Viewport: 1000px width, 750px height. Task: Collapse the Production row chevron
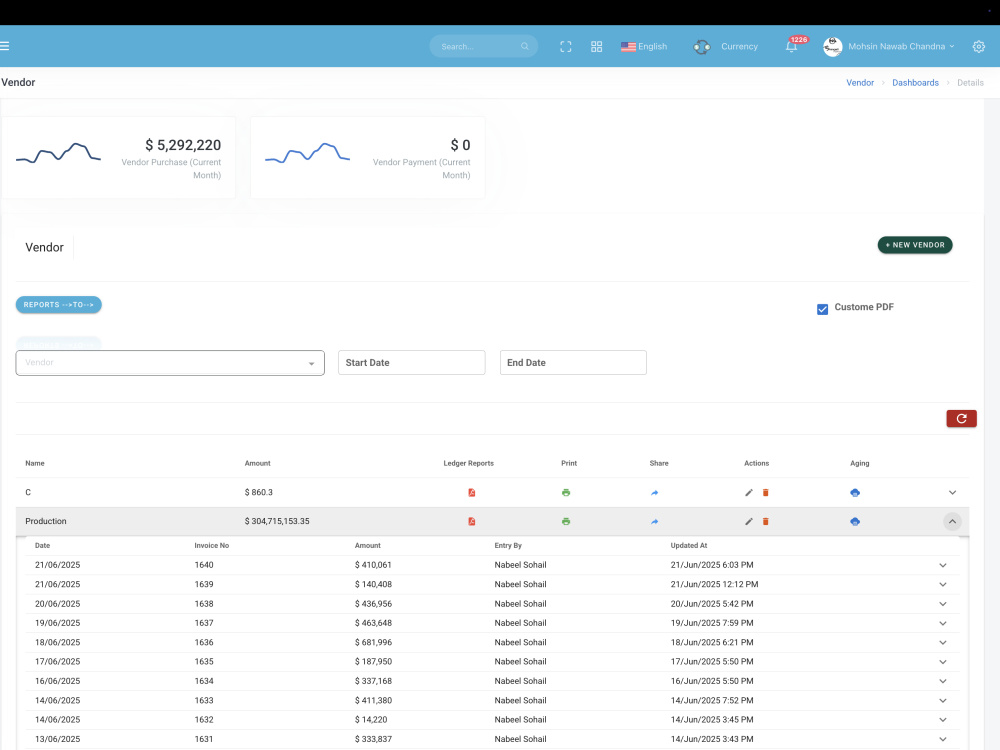click(952, 522)
